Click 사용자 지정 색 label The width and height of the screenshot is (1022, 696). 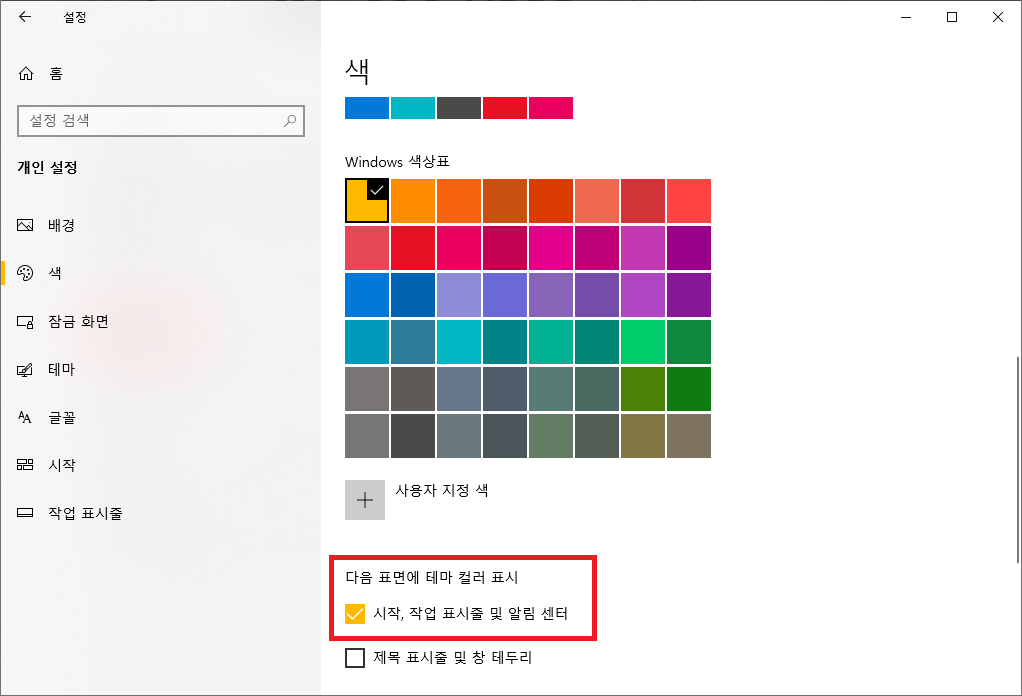(442, 490)
